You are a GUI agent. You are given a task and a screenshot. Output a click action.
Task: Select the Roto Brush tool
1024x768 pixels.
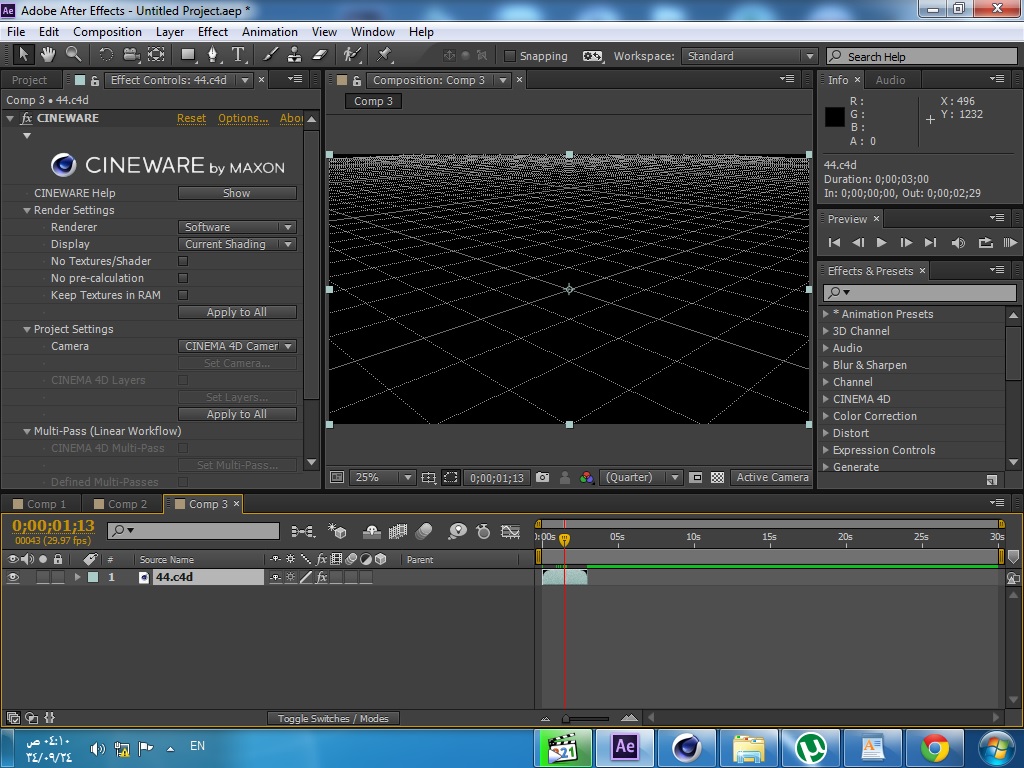[x=353, y=55]
